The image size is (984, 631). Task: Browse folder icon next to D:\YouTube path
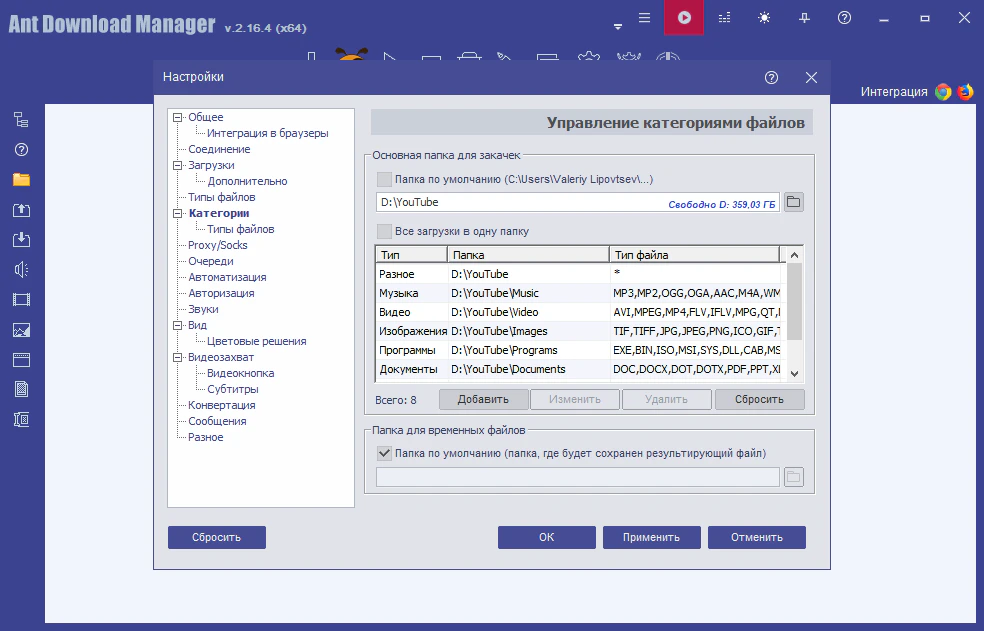pos(793,202)
